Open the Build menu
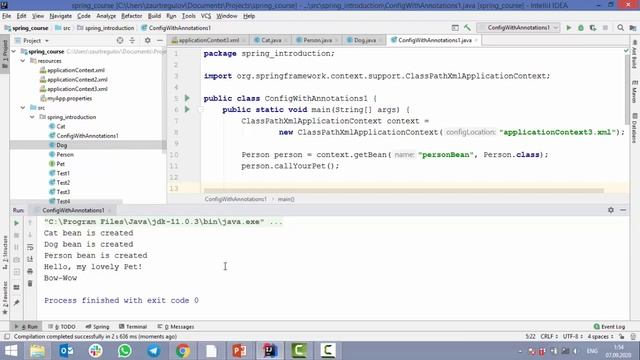640x360 pixels. (x=154, y=16)
